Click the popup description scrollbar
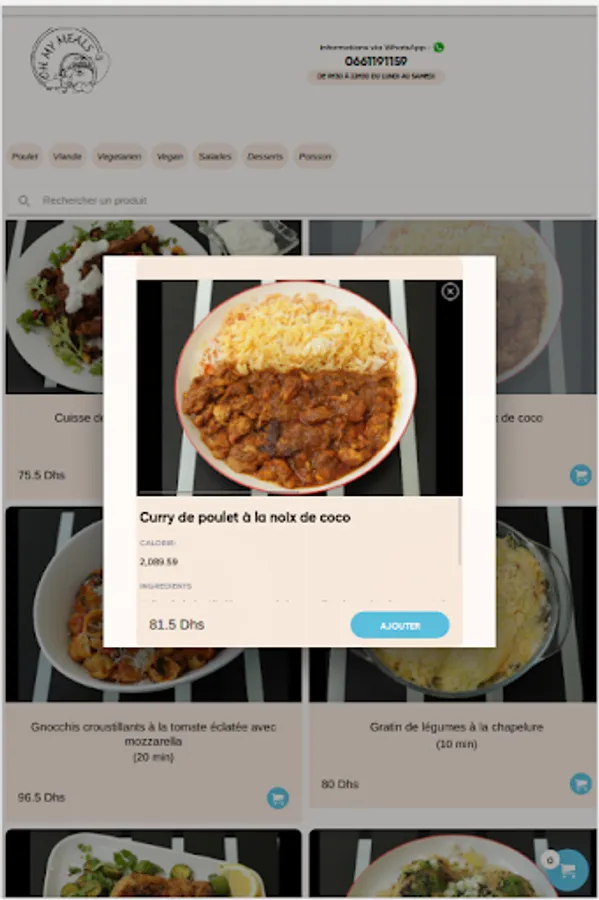Screen dimensions: 599x900 [x=460, y=531]
